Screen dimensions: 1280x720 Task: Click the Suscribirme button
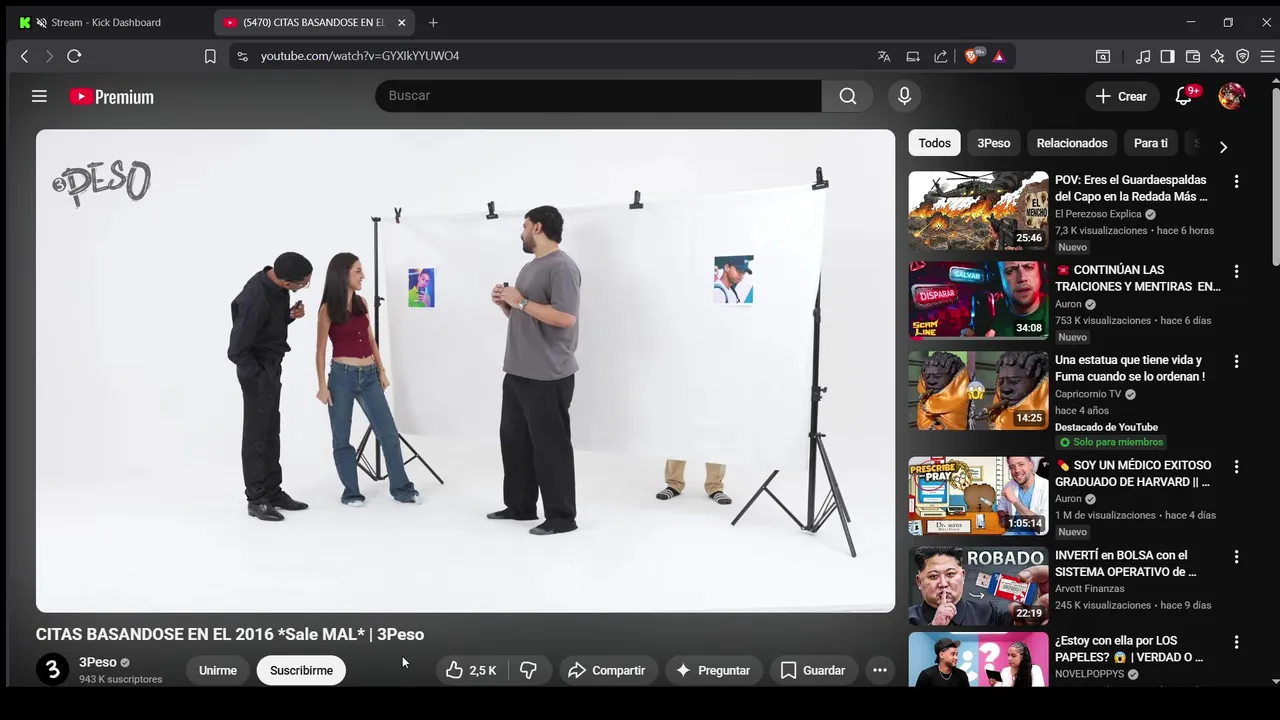pos(301,670)
